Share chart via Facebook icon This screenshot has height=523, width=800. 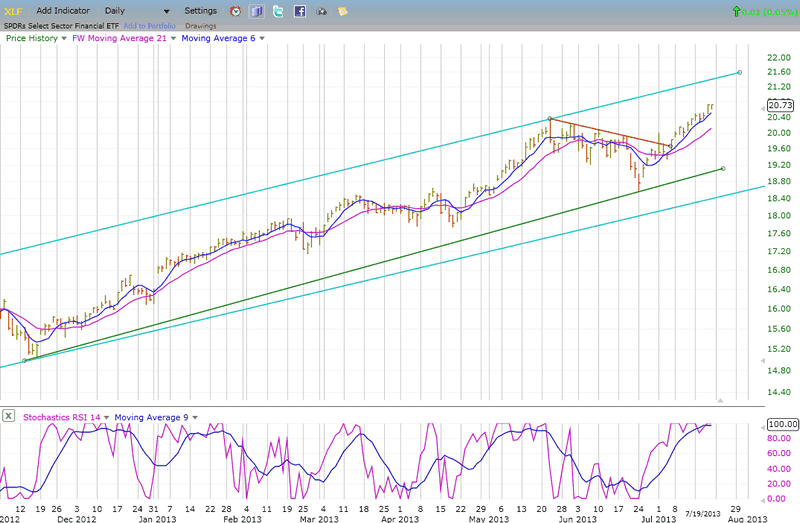pos(299,11)
